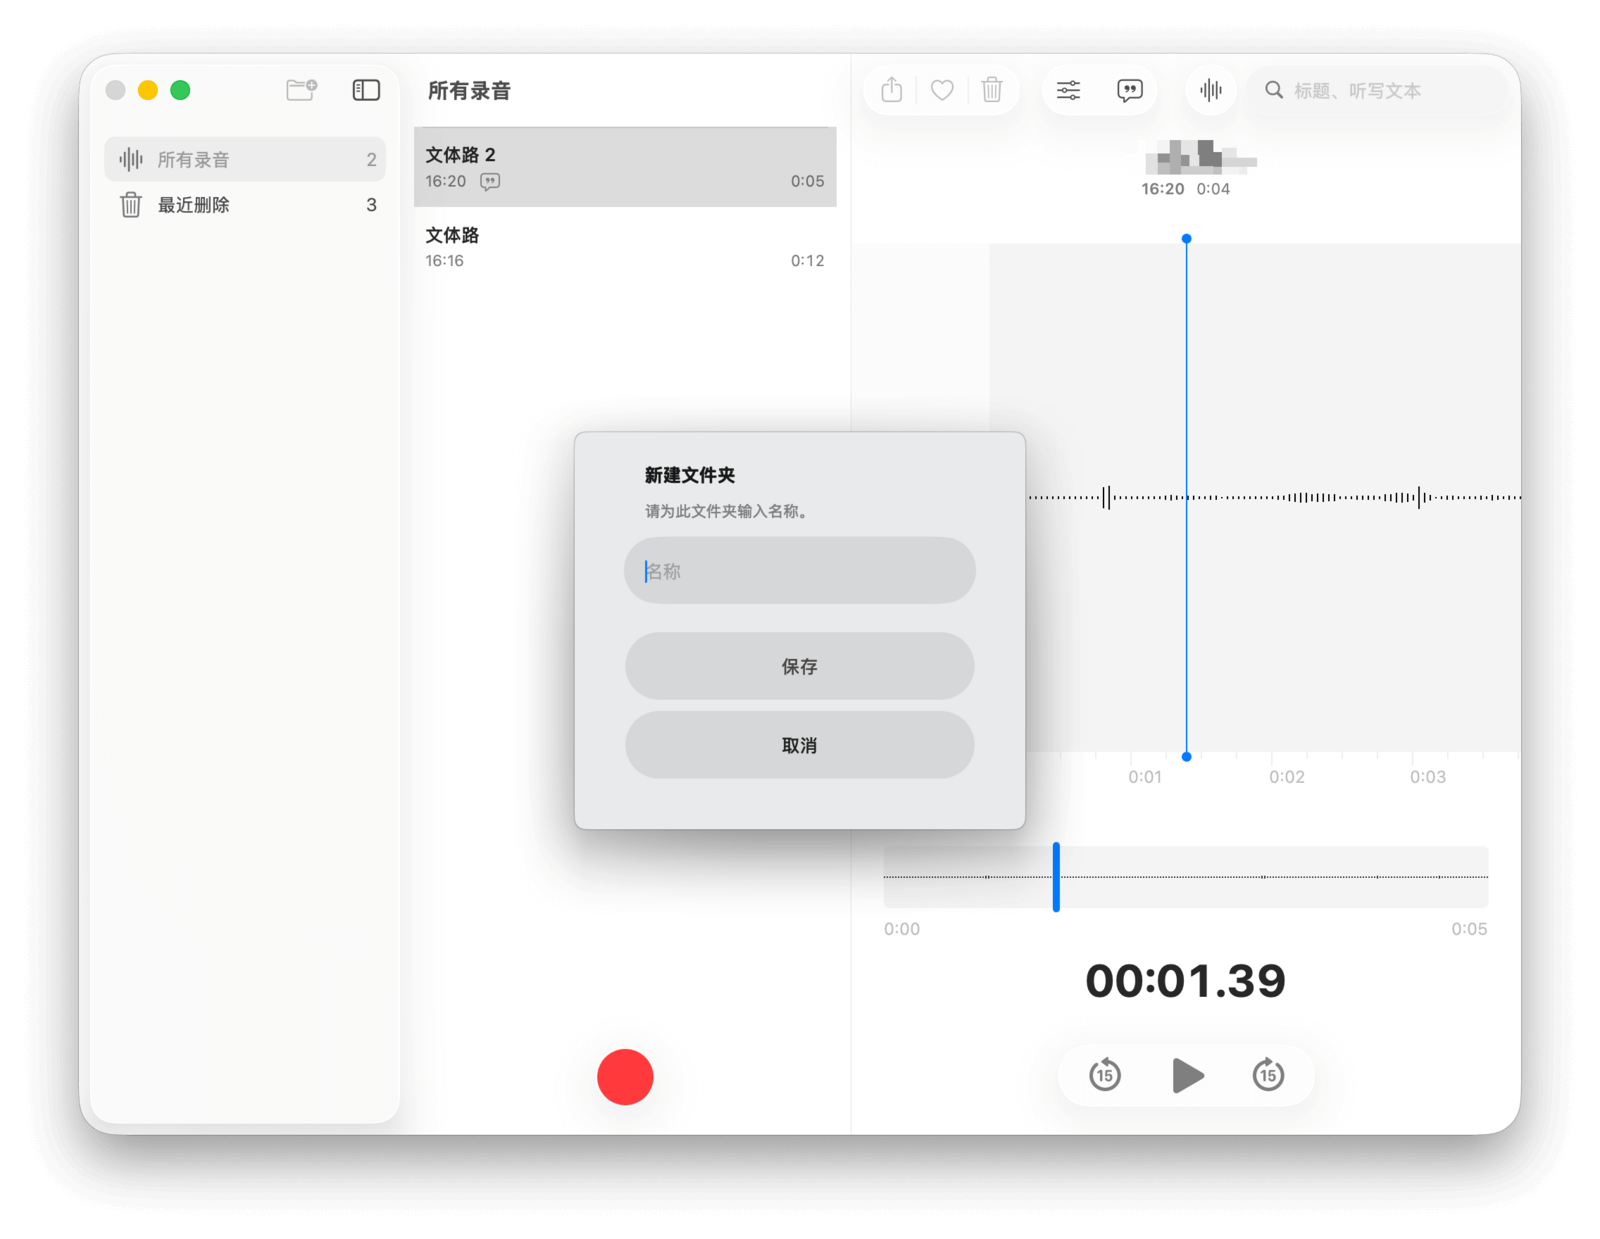Click the share icon in toolbar

892,91
